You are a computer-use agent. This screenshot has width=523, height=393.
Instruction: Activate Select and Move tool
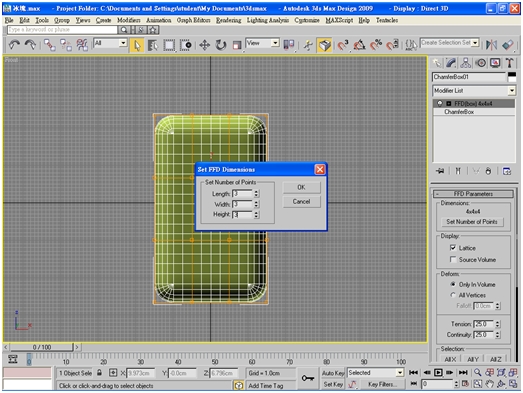tap(204, 45)
